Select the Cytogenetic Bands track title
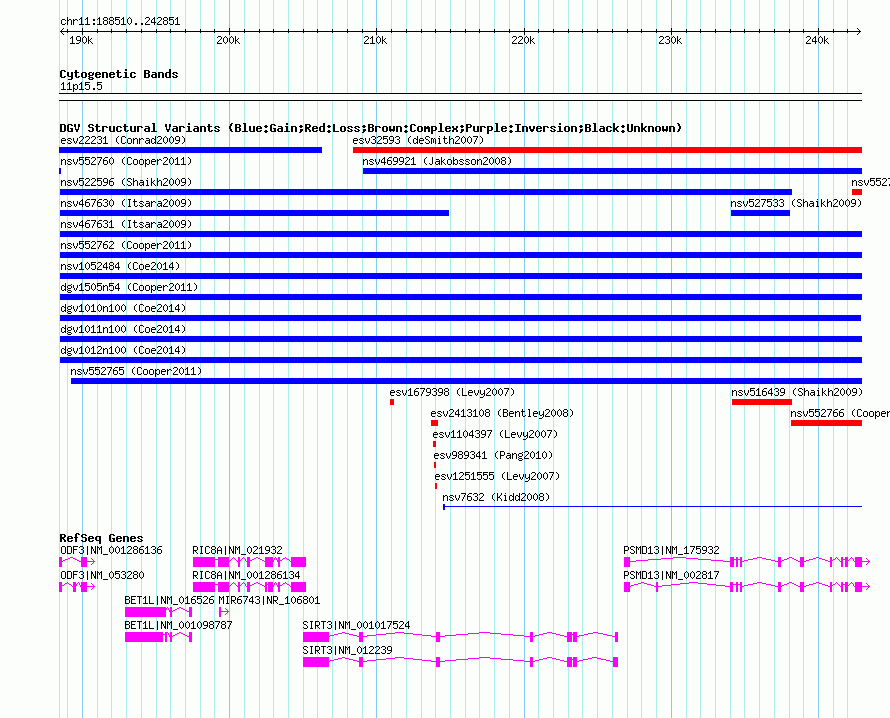The image size is (890, 718). [x=119, y=74]
